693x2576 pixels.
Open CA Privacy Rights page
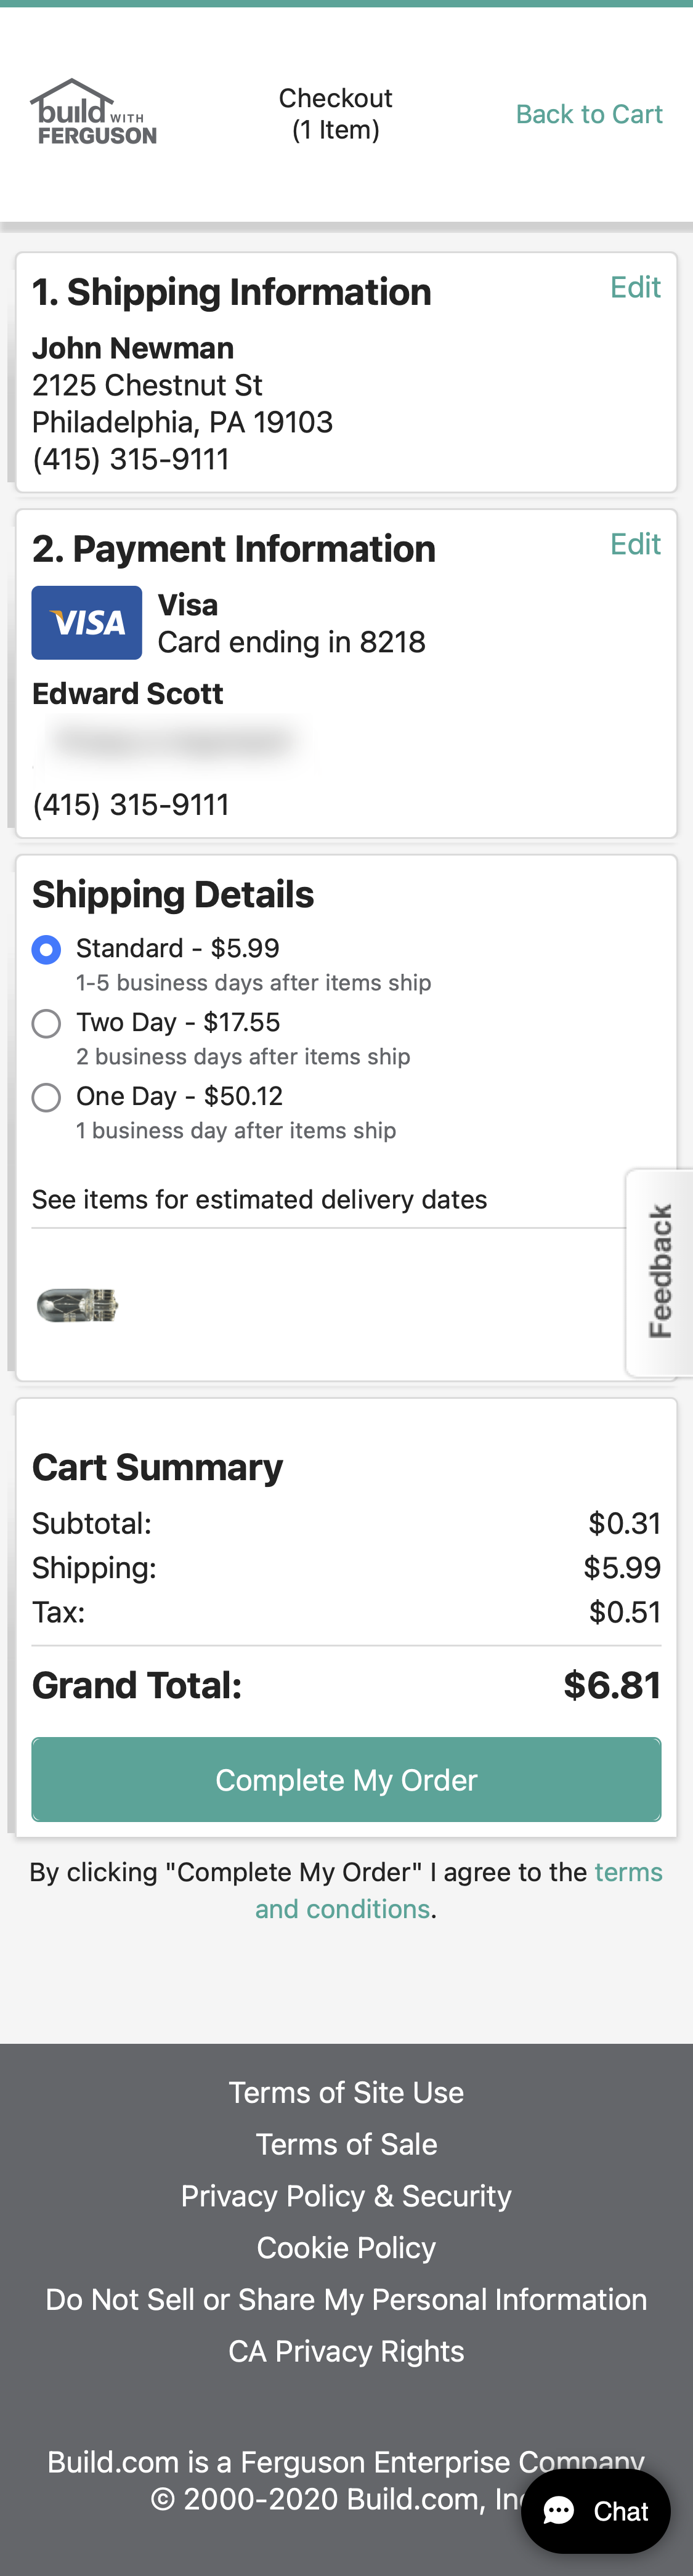346,2351
